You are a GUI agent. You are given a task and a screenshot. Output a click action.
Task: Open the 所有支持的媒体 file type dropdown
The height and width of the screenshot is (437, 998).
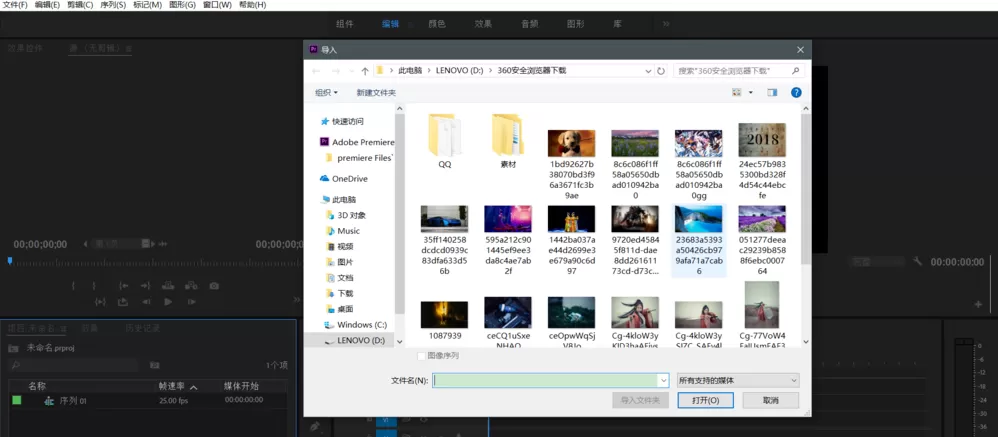738,380
